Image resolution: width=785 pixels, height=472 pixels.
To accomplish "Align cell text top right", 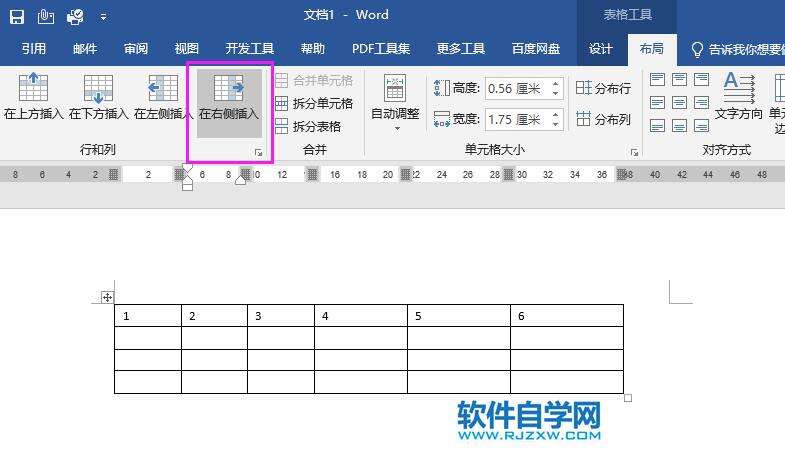I will click(x=701, y=79).
